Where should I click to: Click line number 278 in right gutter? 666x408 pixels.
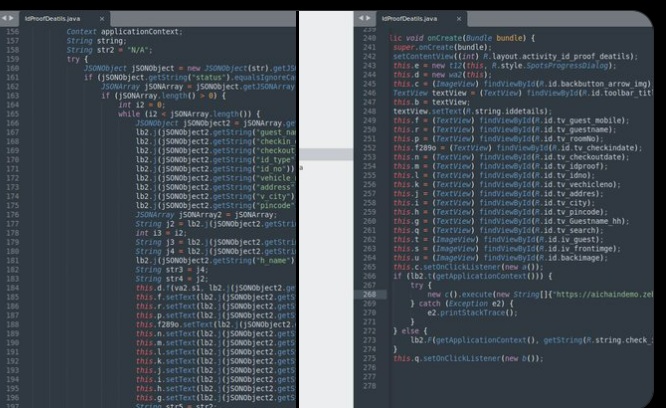[369, 385]
